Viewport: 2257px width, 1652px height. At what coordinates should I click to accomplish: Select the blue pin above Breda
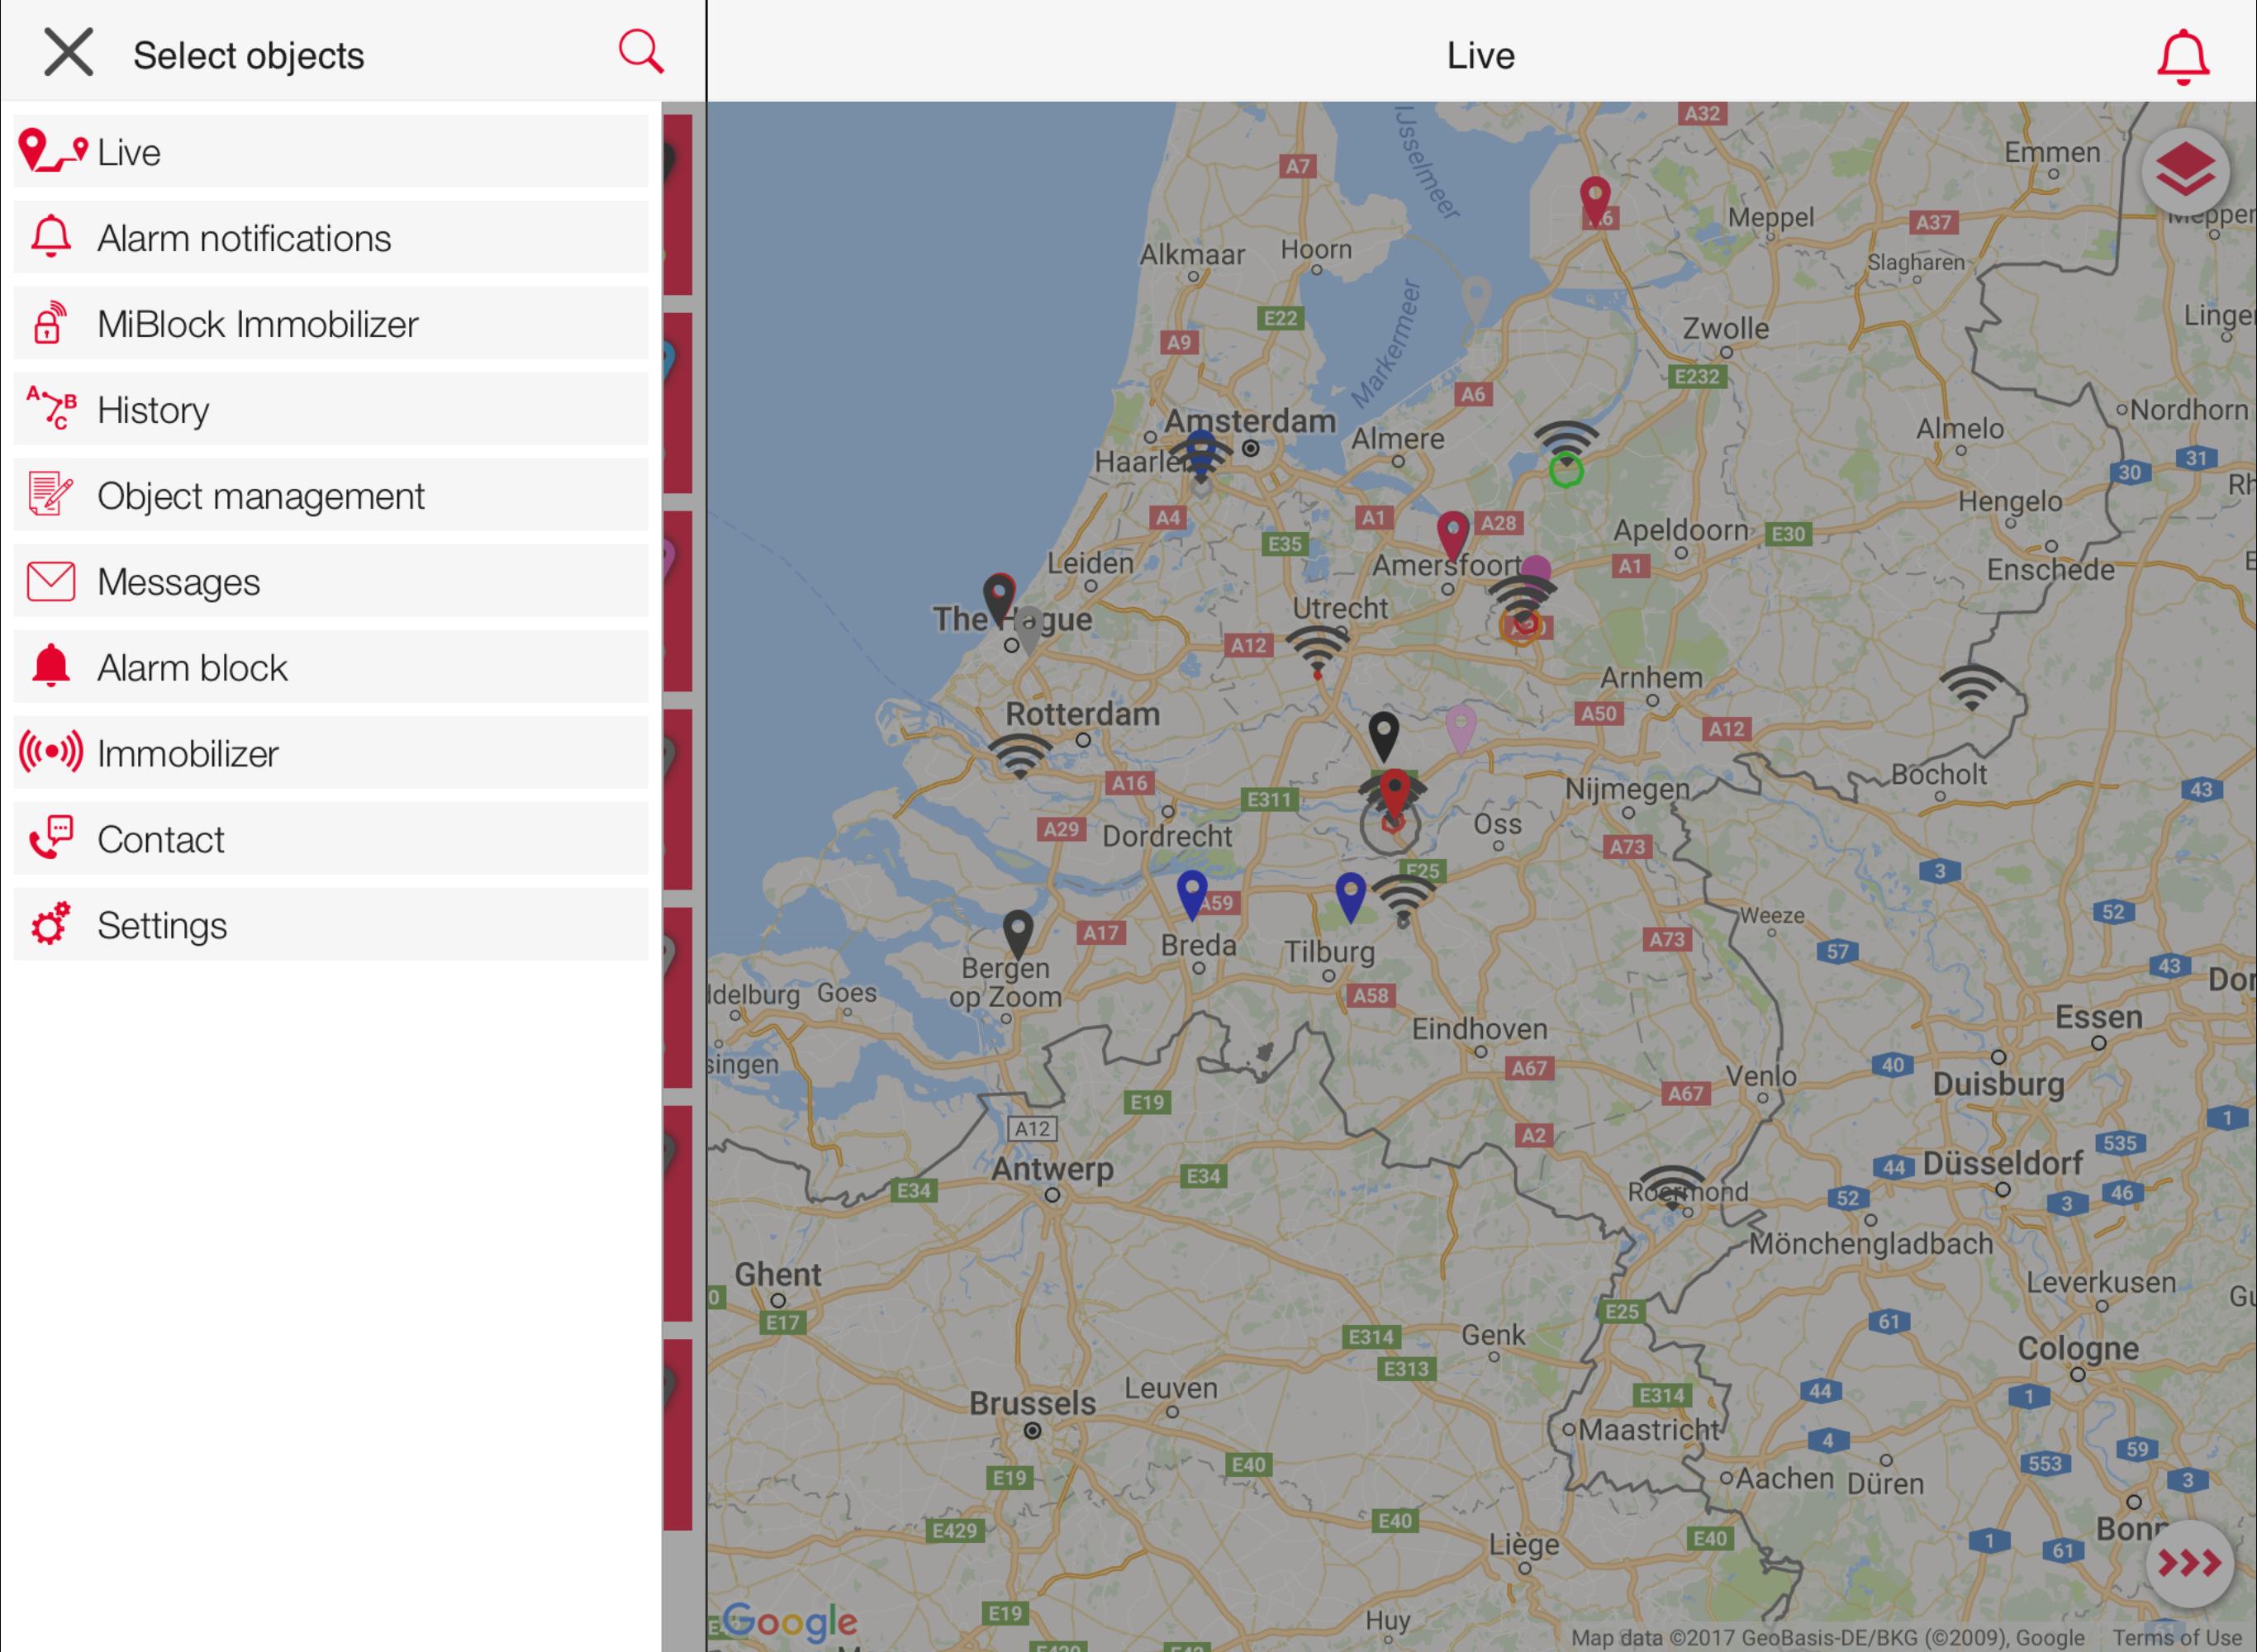click(1192, 895)
